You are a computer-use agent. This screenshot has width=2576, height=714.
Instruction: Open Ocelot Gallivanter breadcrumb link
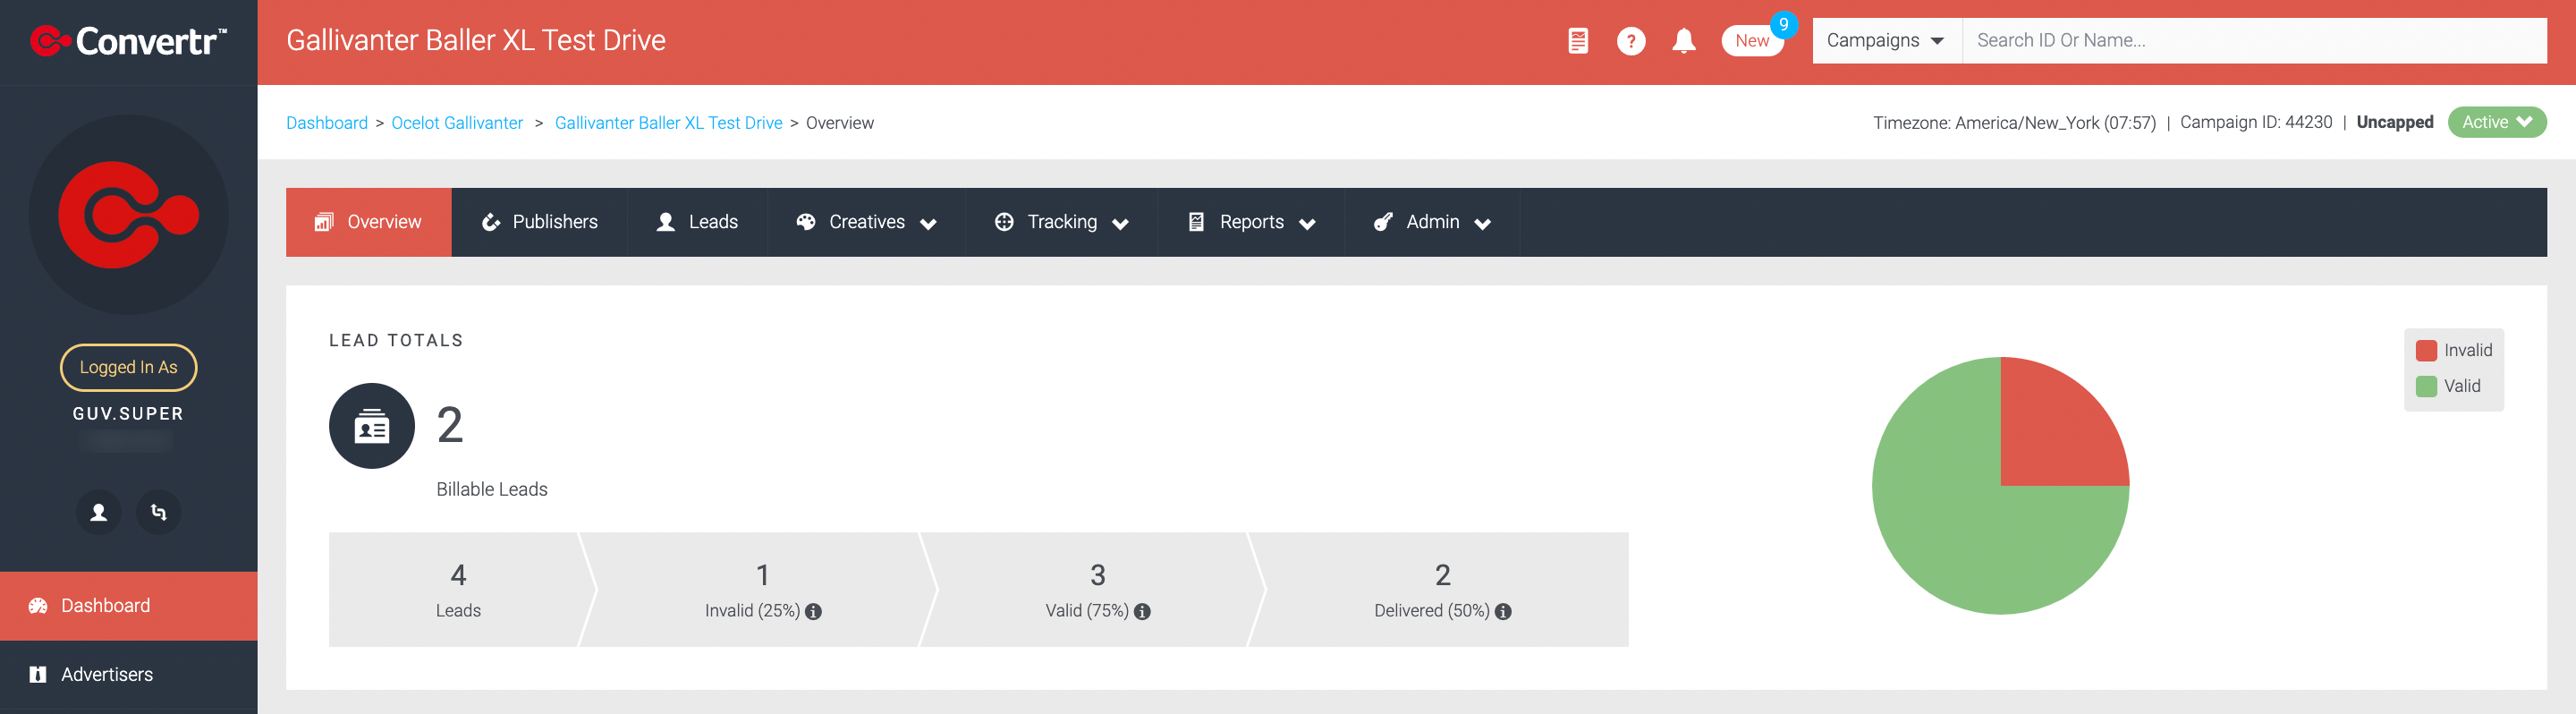pos(457,123)
